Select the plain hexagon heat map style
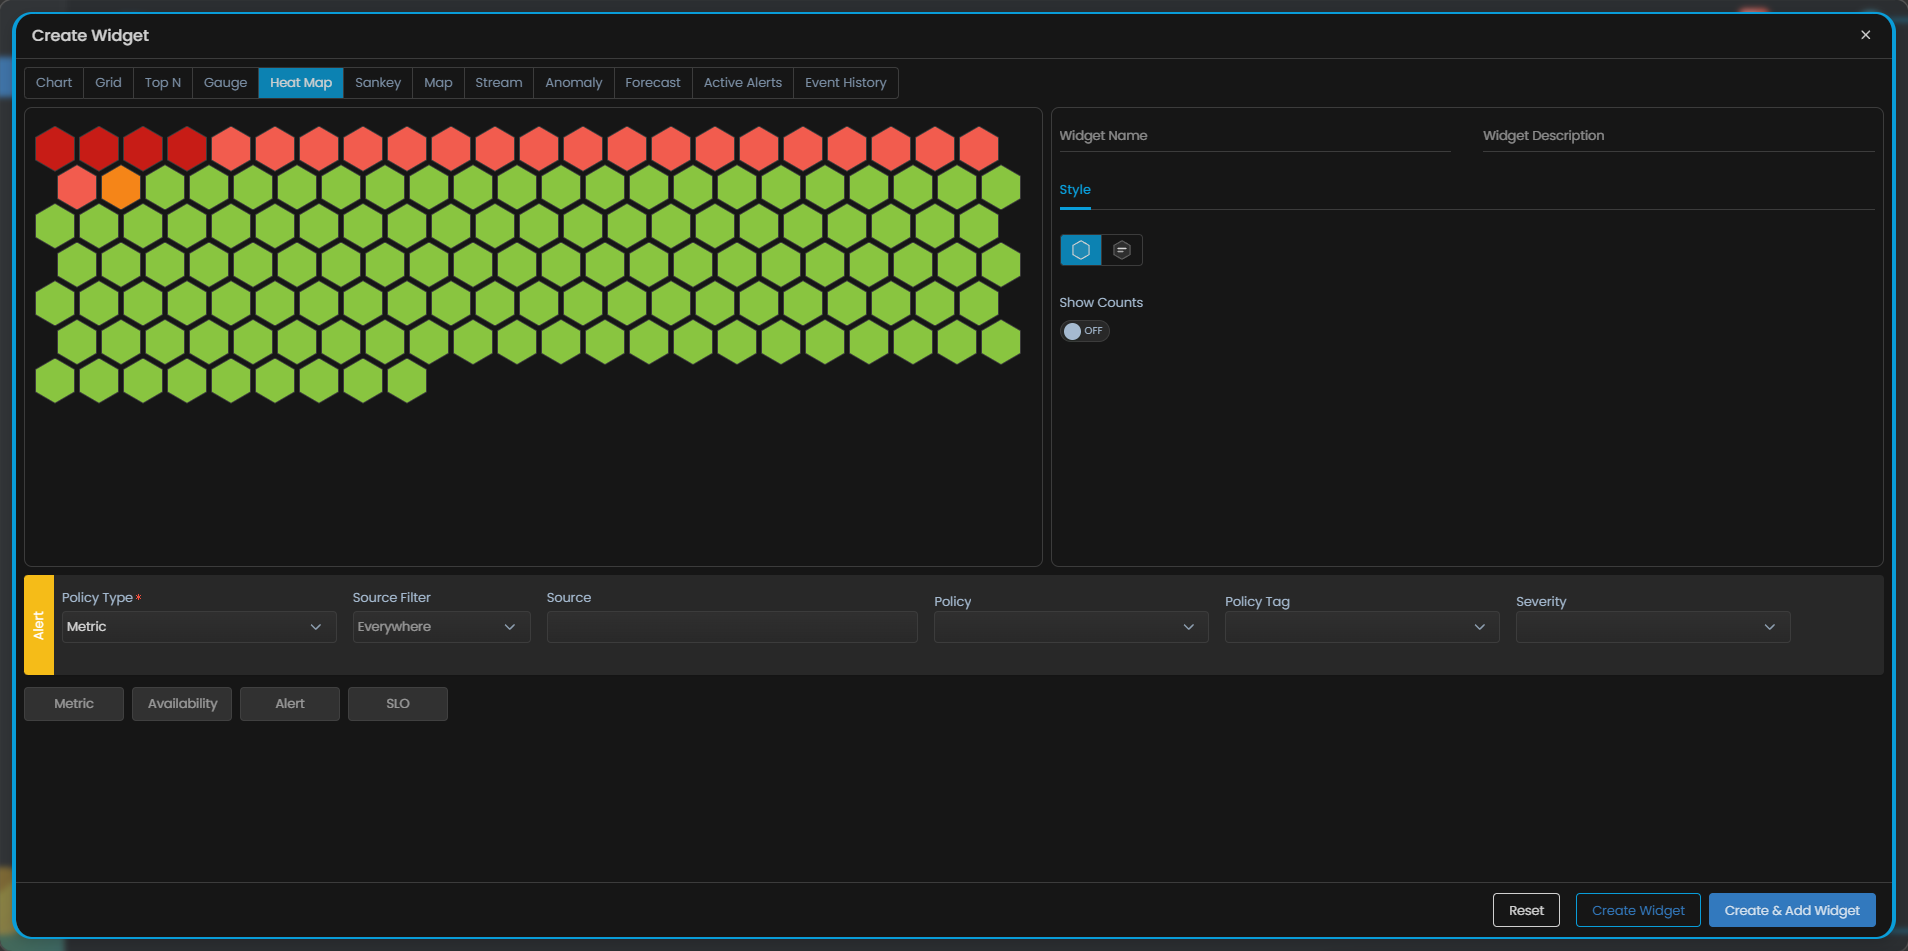Viewport: 1908px width, 951px height. [x=1080, y=250]
